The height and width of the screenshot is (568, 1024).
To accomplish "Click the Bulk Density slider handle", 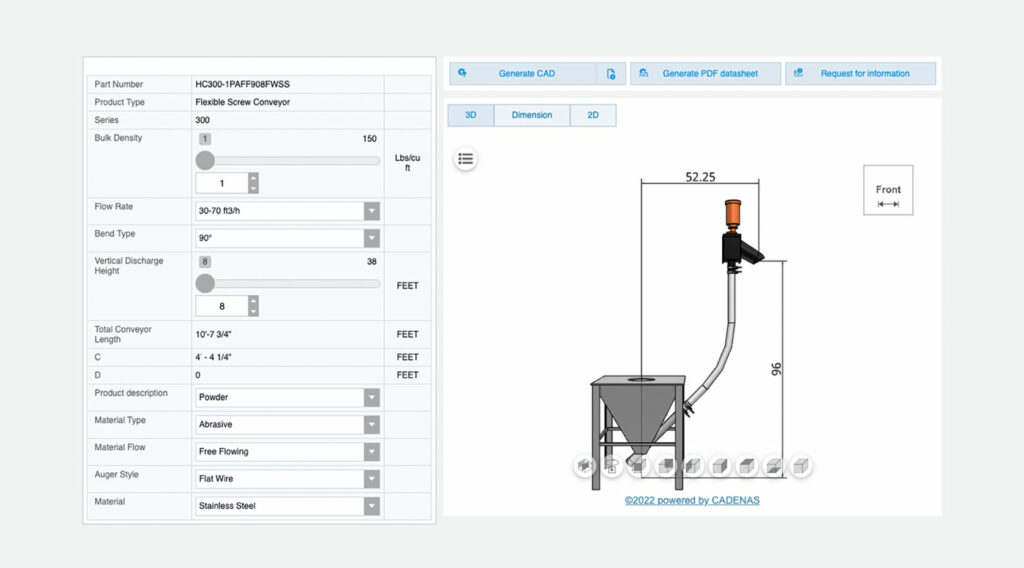I will (x=205, y=161).
